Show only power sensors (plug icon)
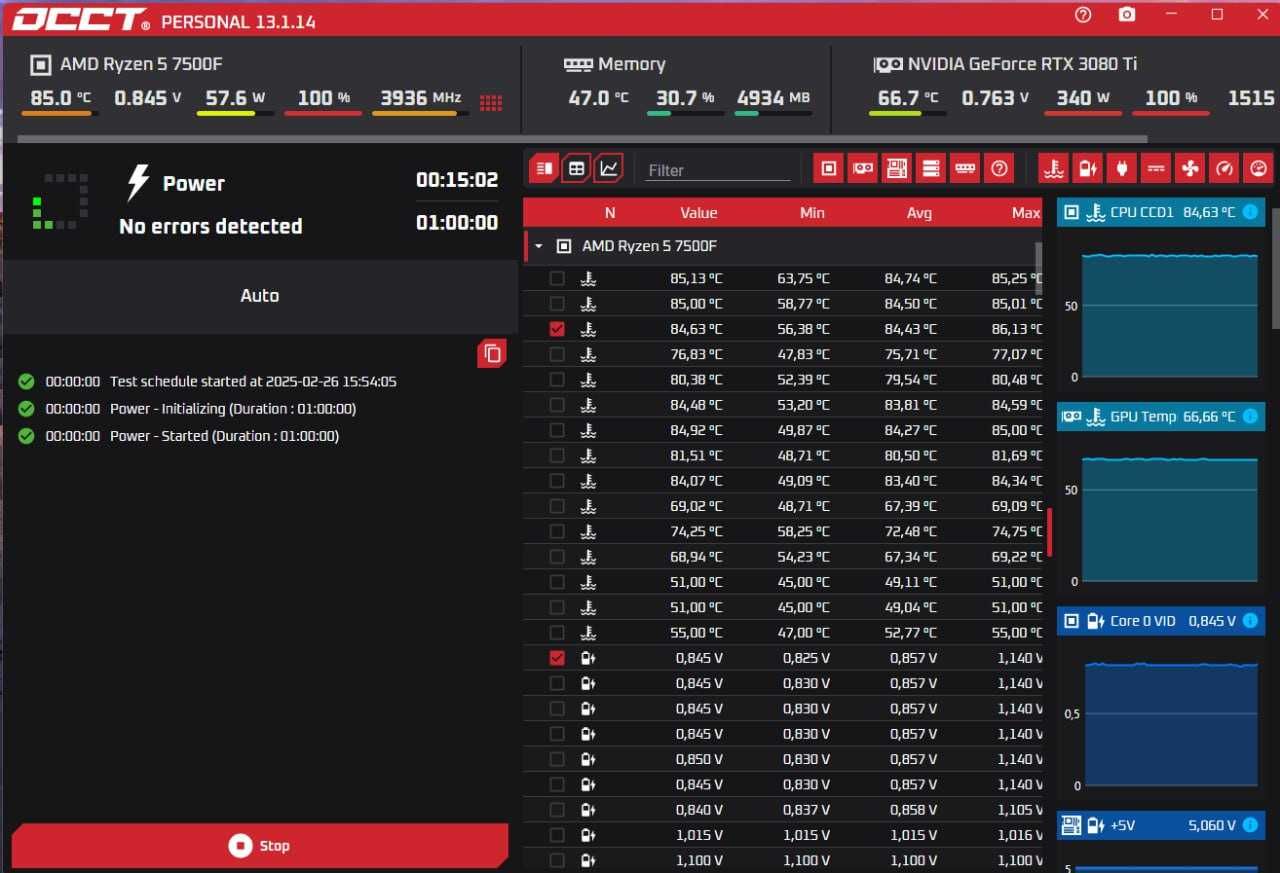Screen dimensions: 1280x873 pyautogui.click(x=1121, y=168)
